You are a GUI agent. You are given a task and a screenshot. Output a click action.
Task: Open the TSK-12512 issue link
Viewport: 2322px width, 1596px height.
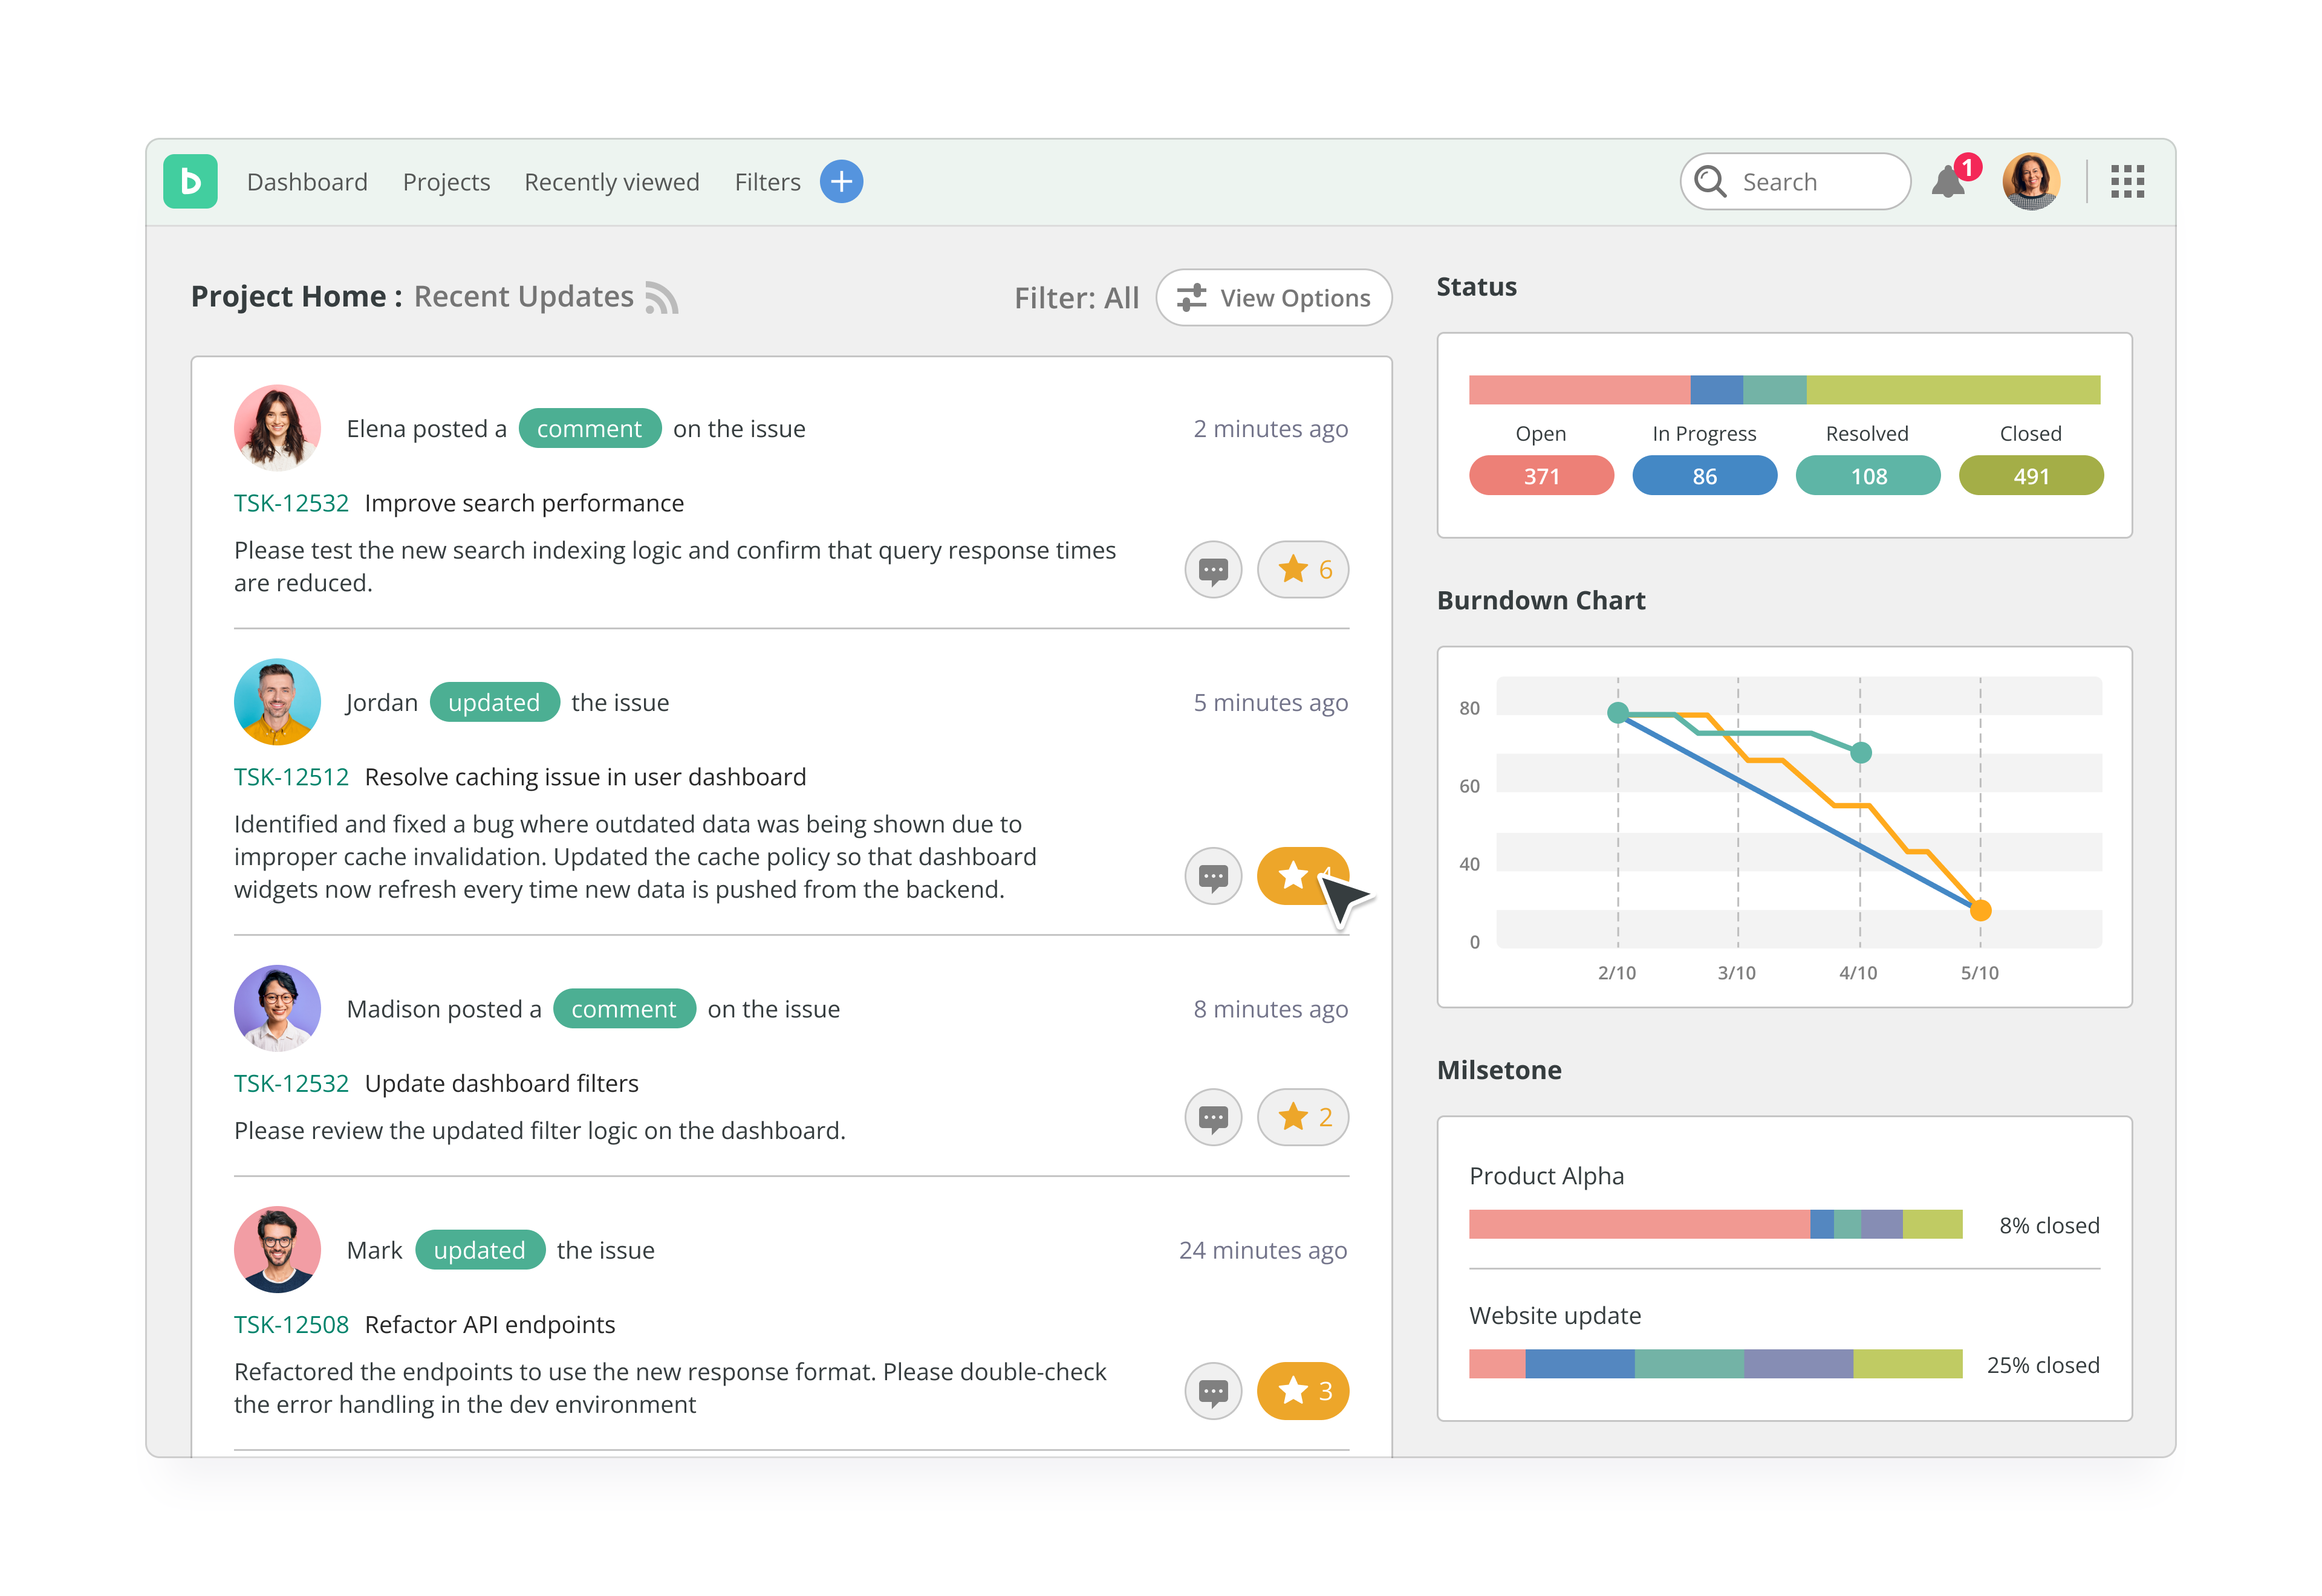click(291, 777)
